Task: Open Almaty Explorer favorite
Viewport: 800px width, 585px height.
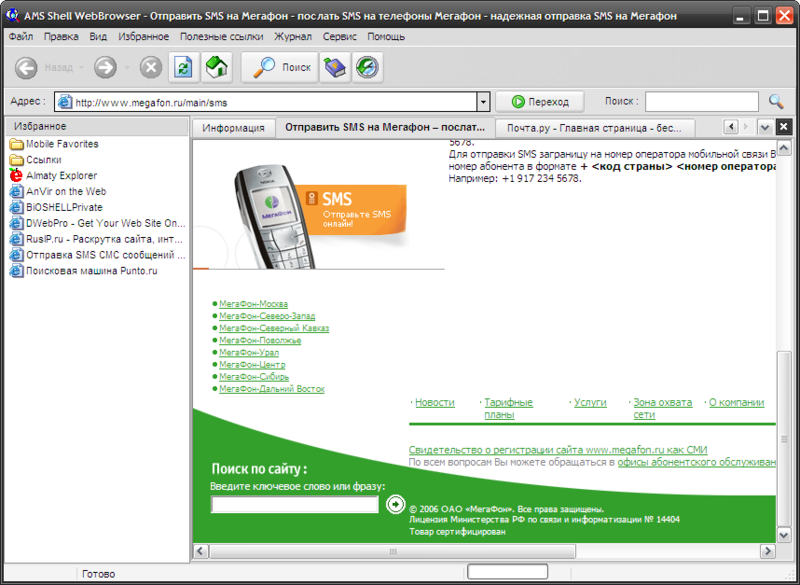Action: click(x=54, y=175)
